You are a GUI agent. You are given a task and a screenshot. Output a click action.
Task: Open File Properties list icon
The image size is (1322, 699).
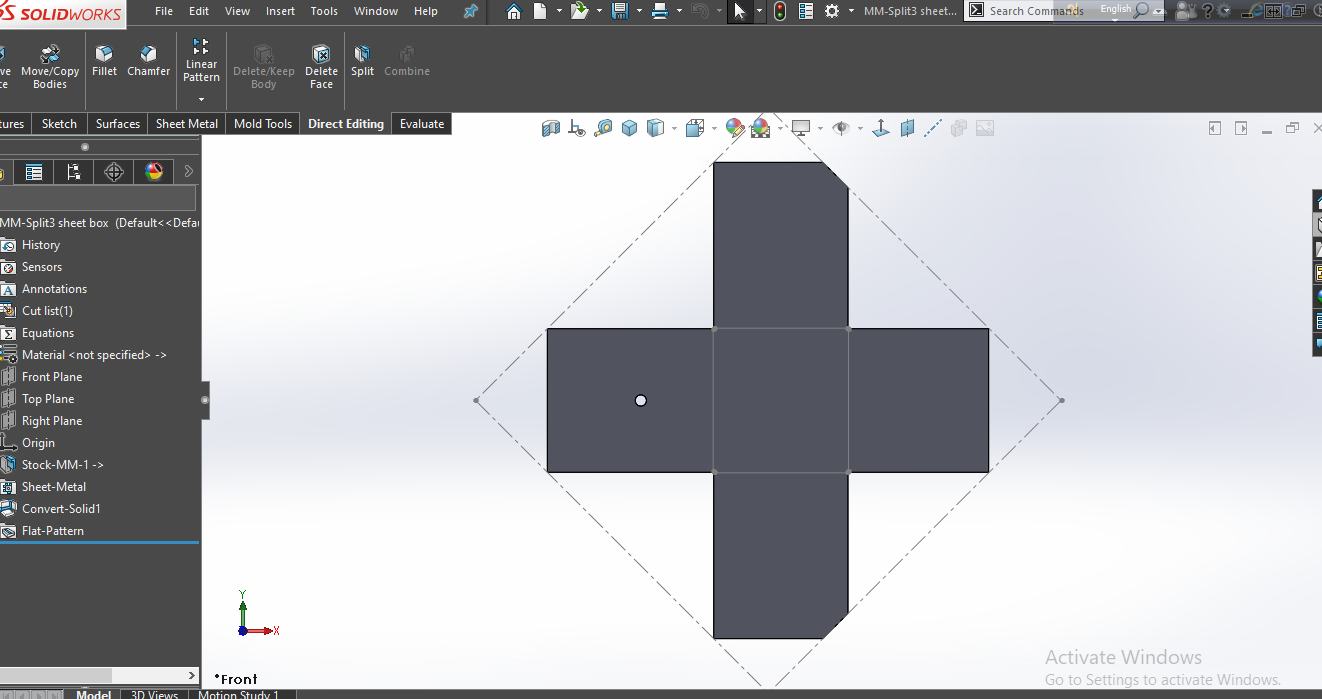tap(806, 12)
